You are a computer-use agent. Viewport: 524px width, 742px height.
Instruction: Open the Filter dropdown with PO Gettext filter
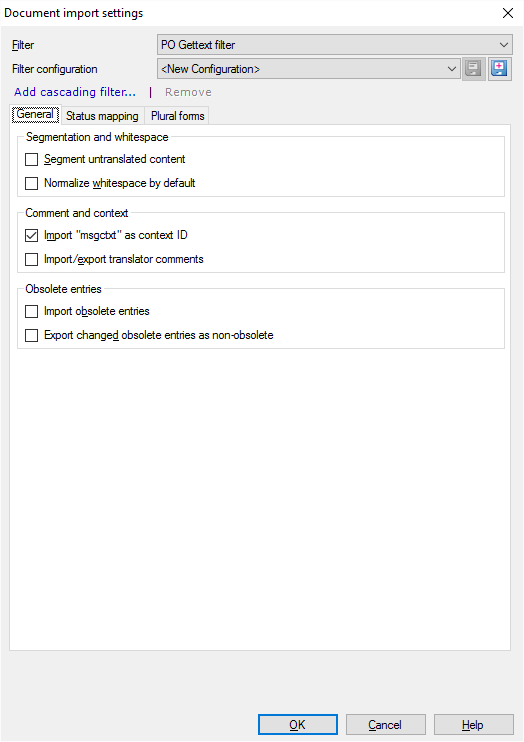[334, 45]
